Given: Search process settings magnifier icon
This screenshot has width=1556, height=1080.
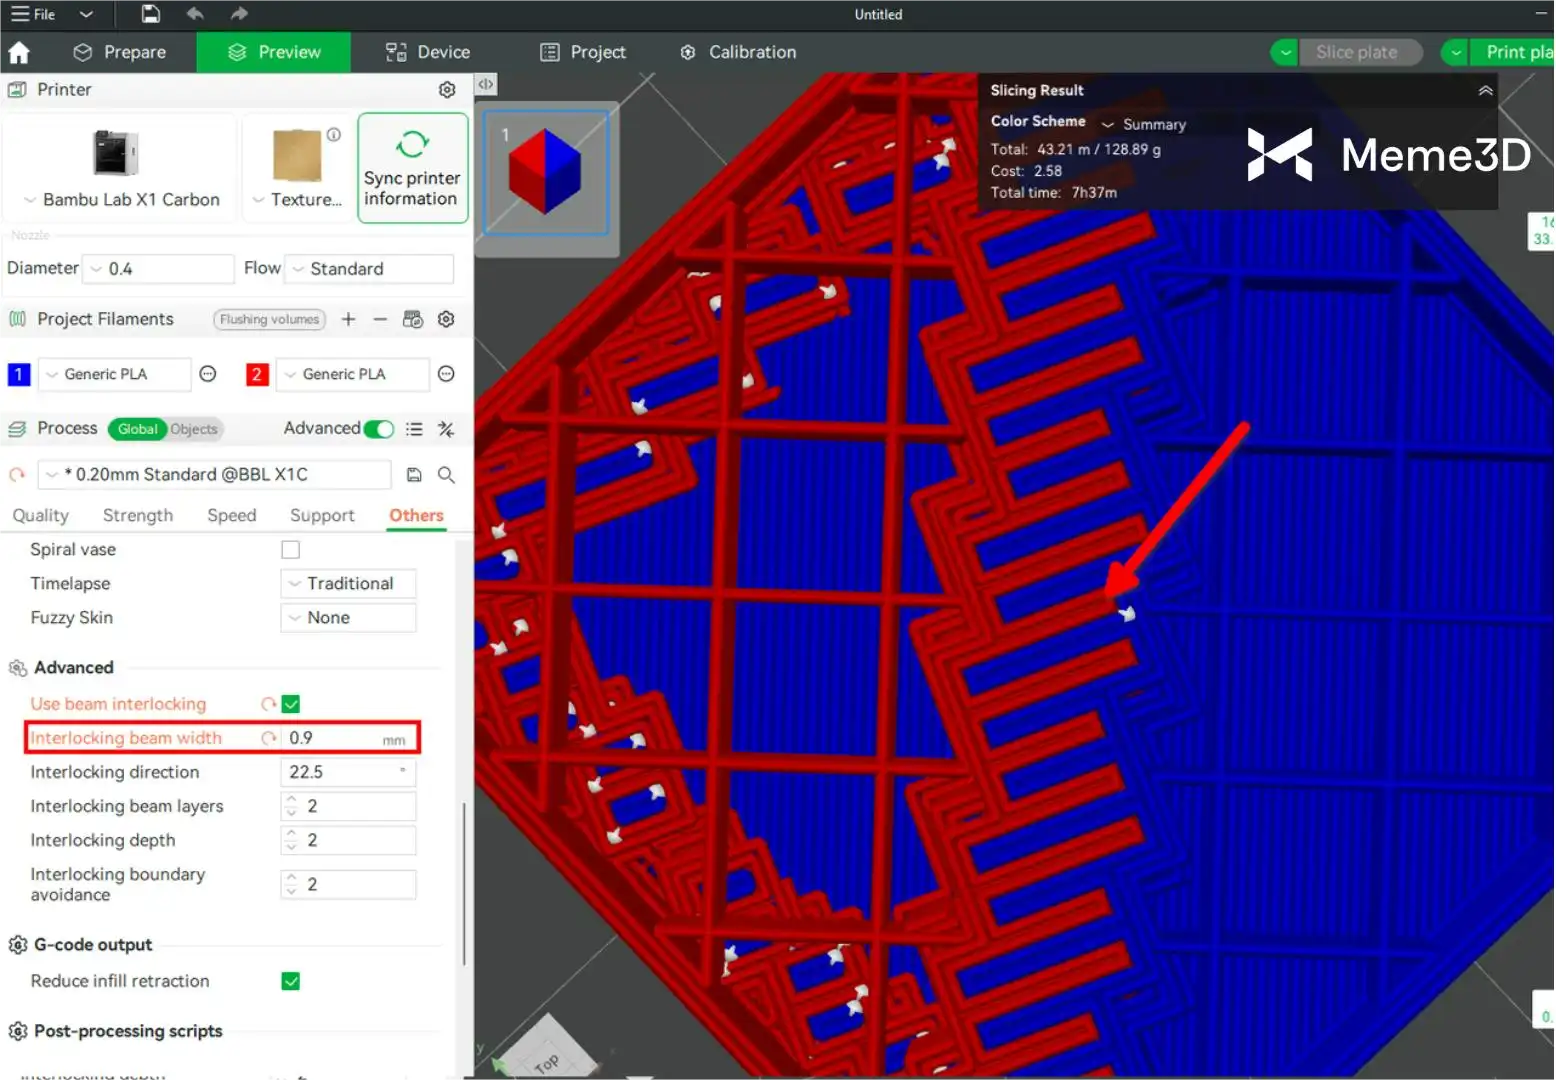Looking at the screenshot, I should tap(447, 475).
